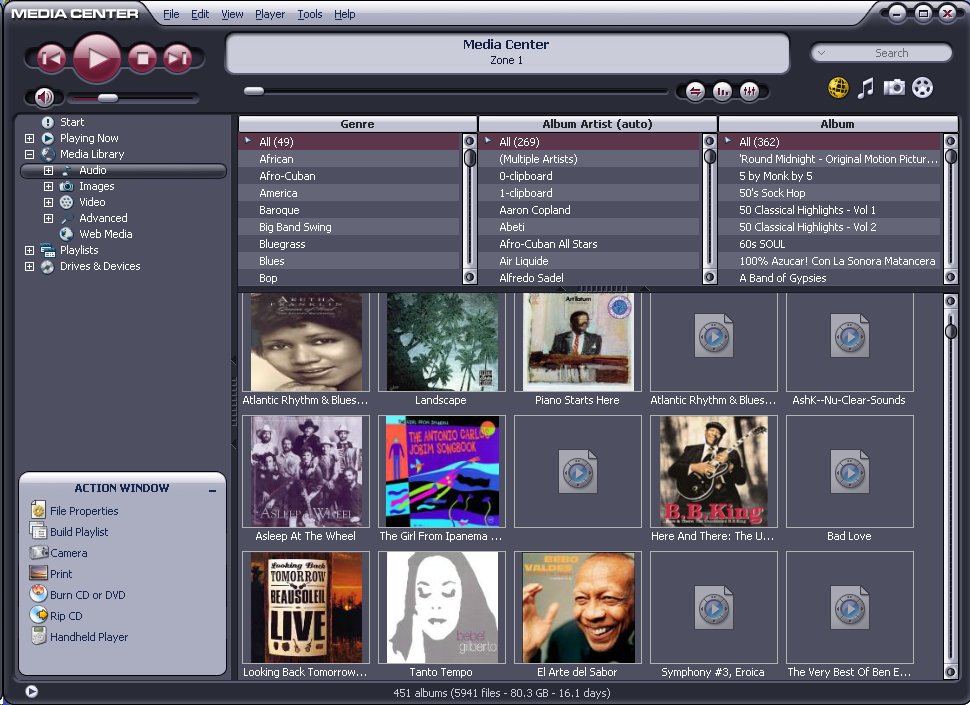970x705 pixels.
Task: Click the Build Playlist icon
Action: [x=38, y=531]
